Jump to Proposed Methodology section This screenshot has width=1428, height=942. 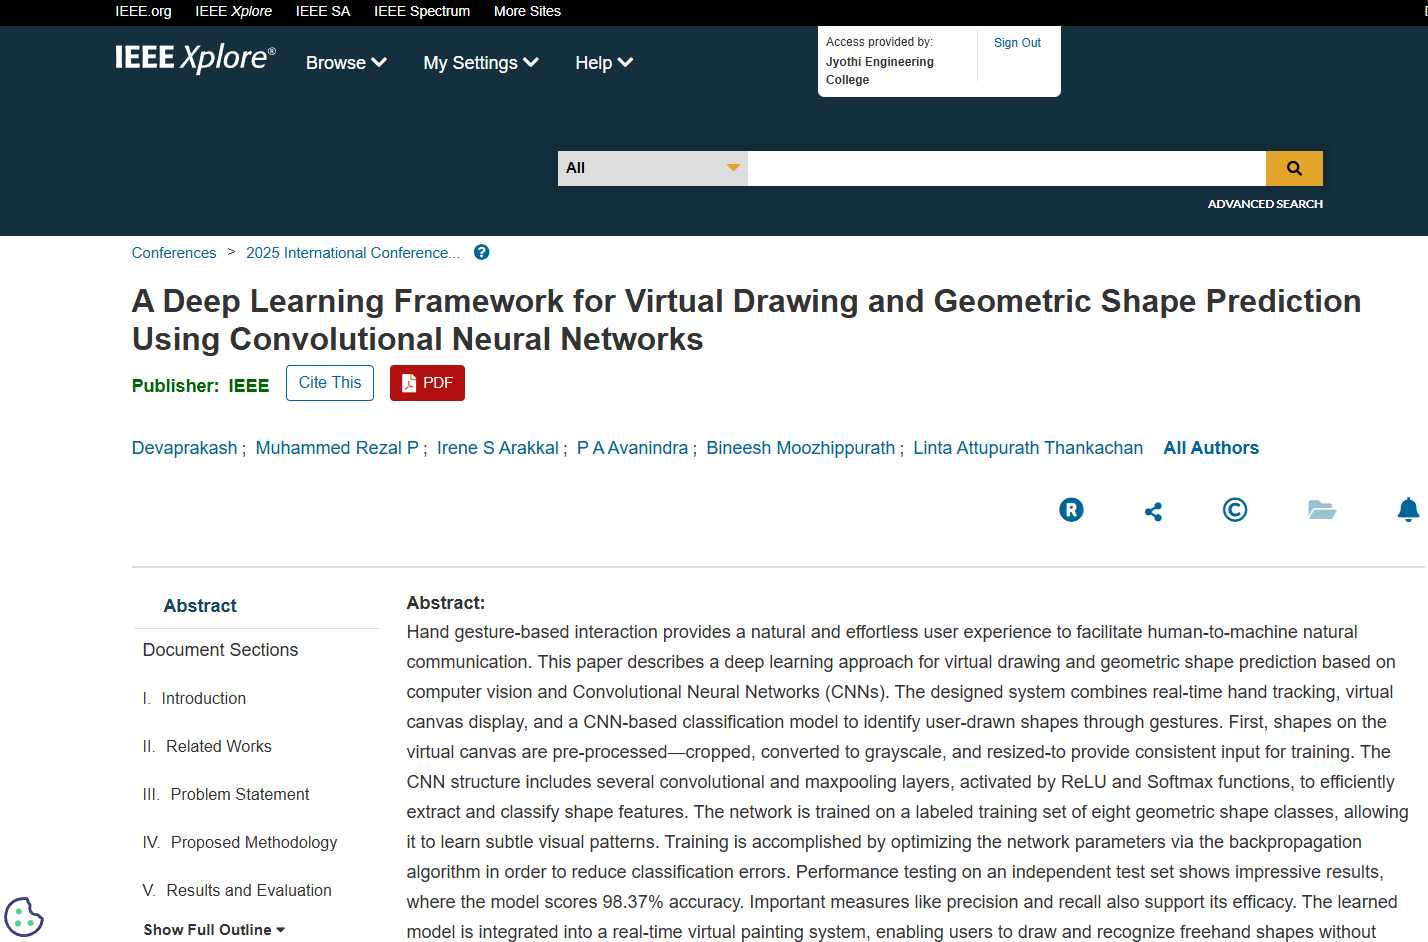[x=253, y=842]
